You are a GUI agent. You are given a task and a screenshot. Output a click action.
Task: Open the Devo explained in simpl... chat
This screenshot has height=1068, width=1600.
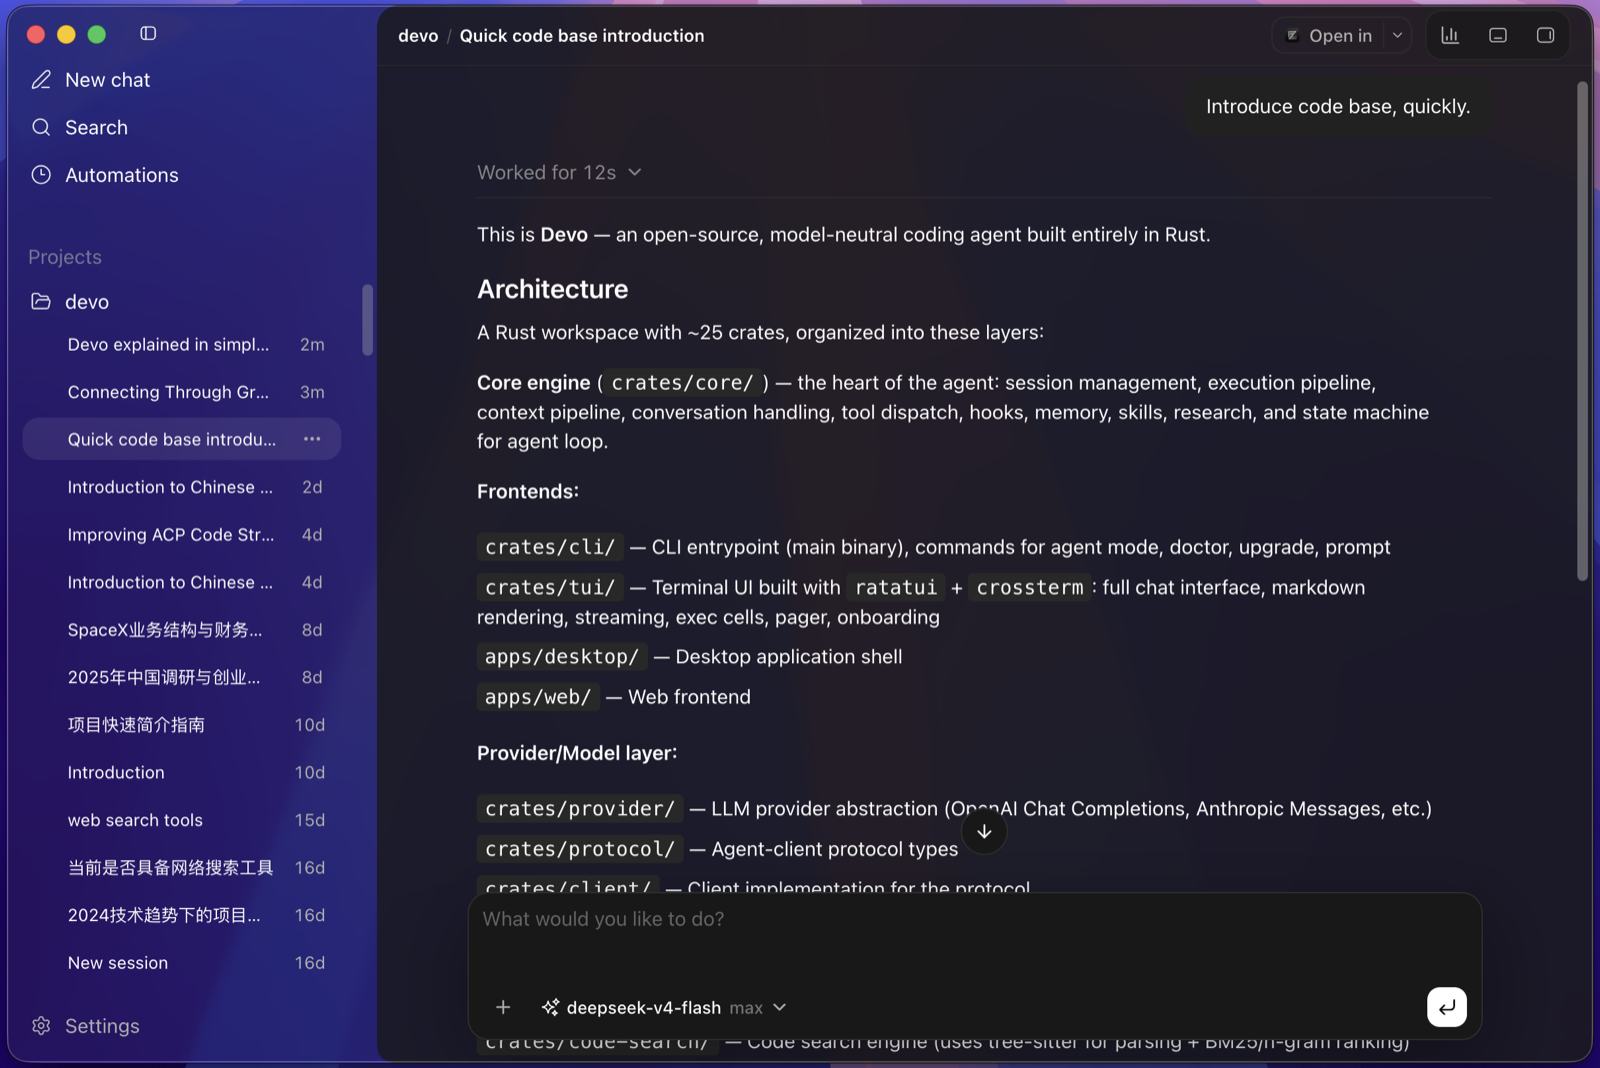click(x=182, y=344)
